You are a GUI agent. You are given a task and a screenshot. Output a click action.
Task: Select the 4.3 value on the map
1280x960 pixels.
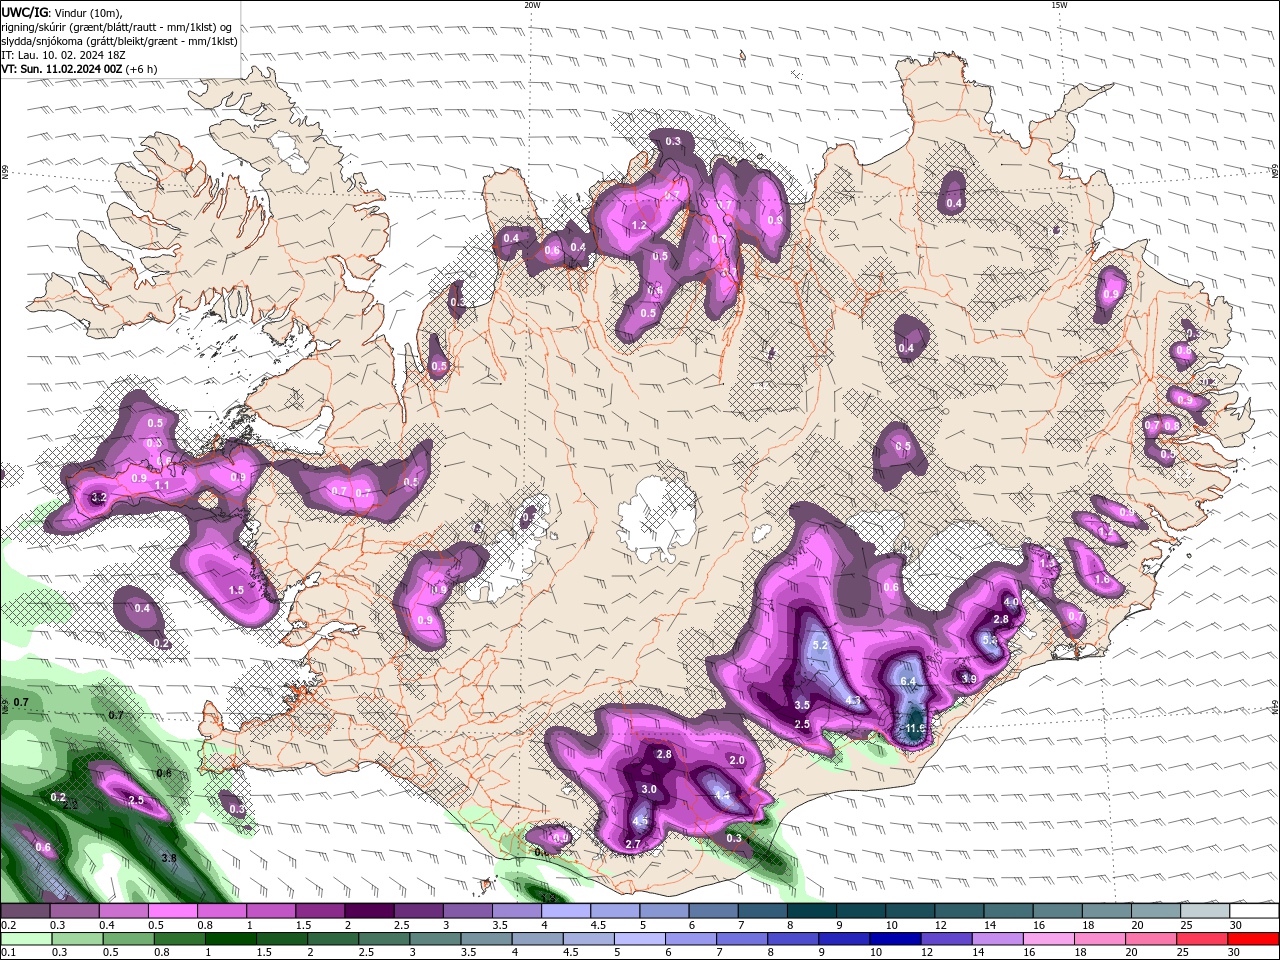click(x=853, y=701)
